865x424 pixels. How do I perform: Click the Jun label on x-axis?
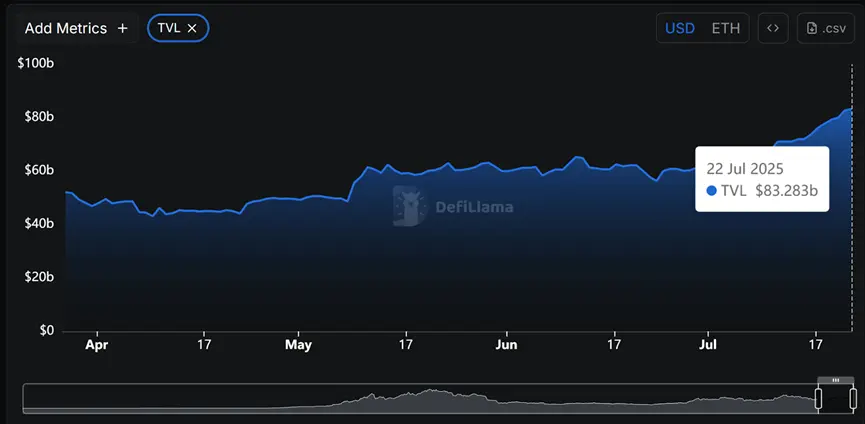click(x=507, y=345)
